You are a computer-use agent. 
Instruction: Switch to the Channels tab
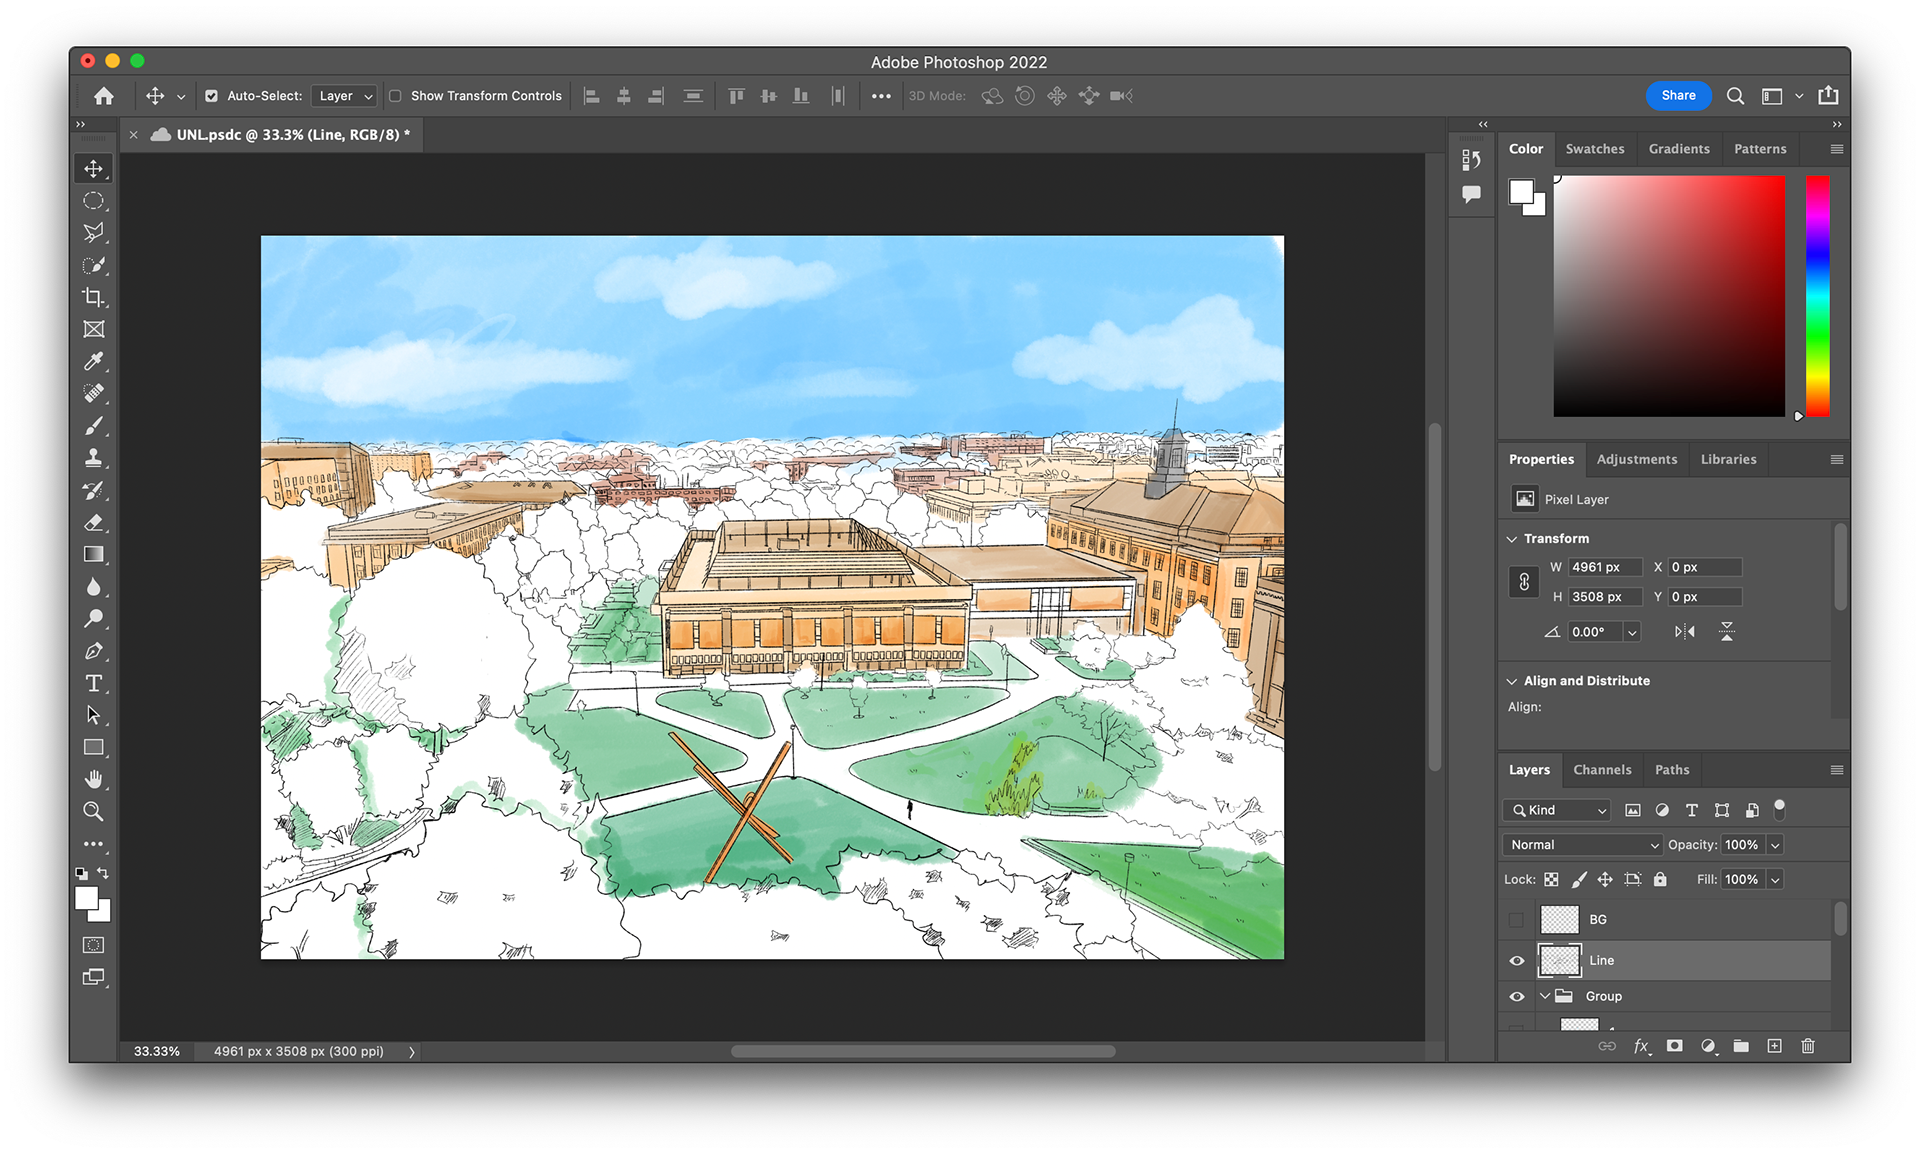[1602, 770]
